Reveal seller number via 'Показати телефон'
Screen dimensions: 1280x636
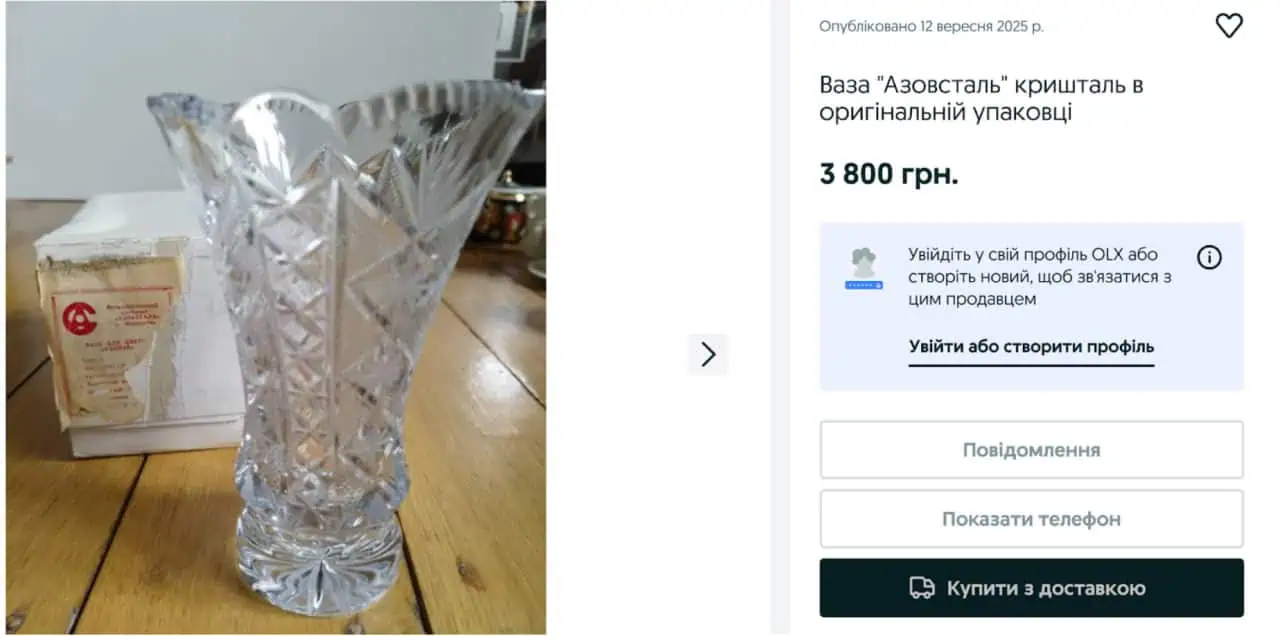[1031, 518]
